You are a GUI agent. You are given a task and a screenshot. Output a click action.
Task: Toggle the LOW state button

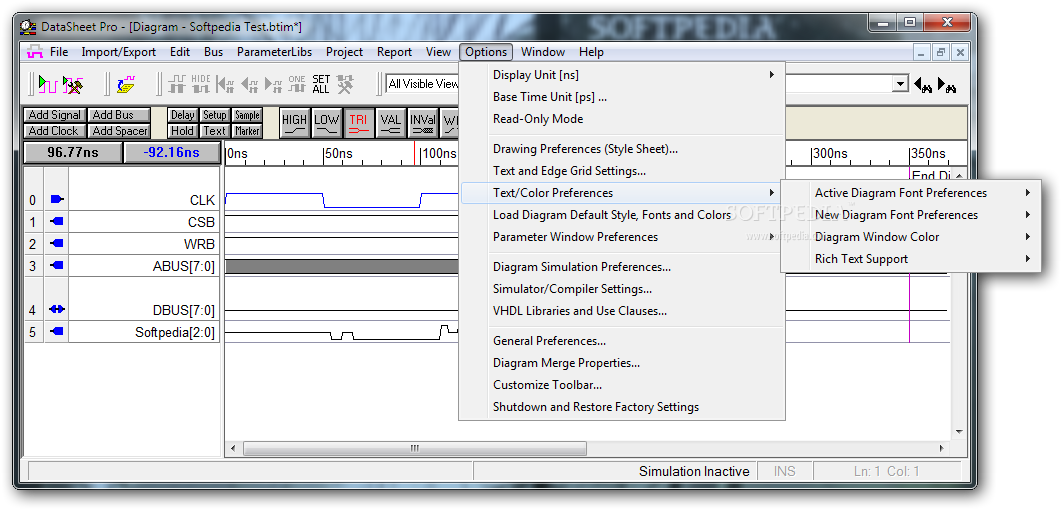pos(326,123)
